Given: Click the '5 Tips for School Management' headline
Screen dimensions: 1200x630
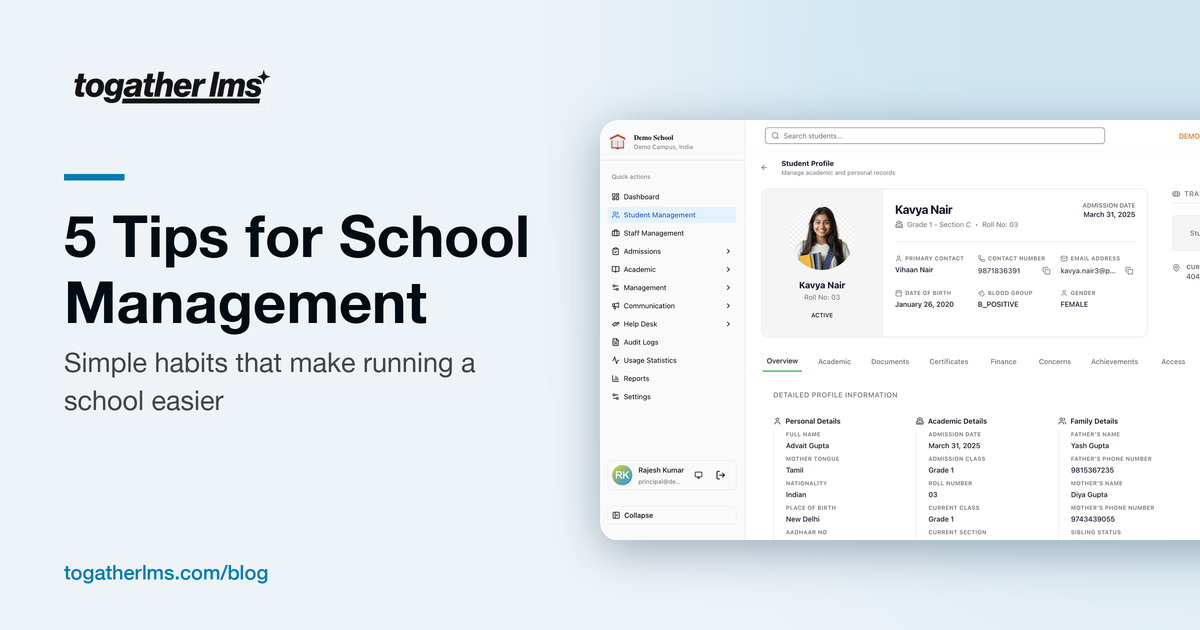Looking at the screenshot, I should tap(297, 271).
